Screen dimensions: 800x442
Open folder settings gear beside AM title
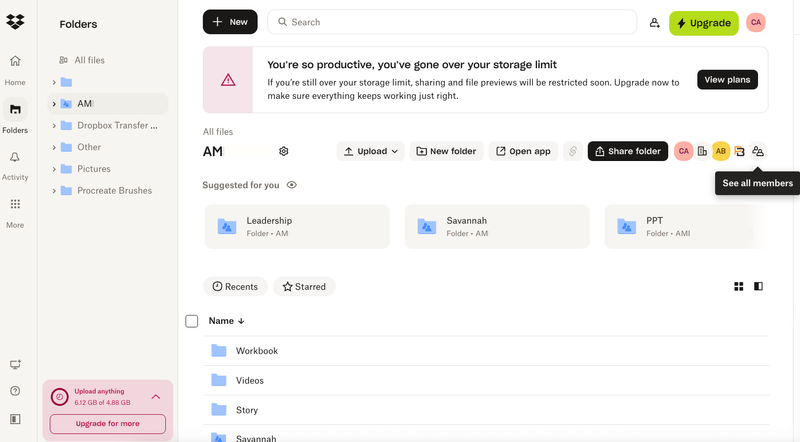tap(284, 151)
